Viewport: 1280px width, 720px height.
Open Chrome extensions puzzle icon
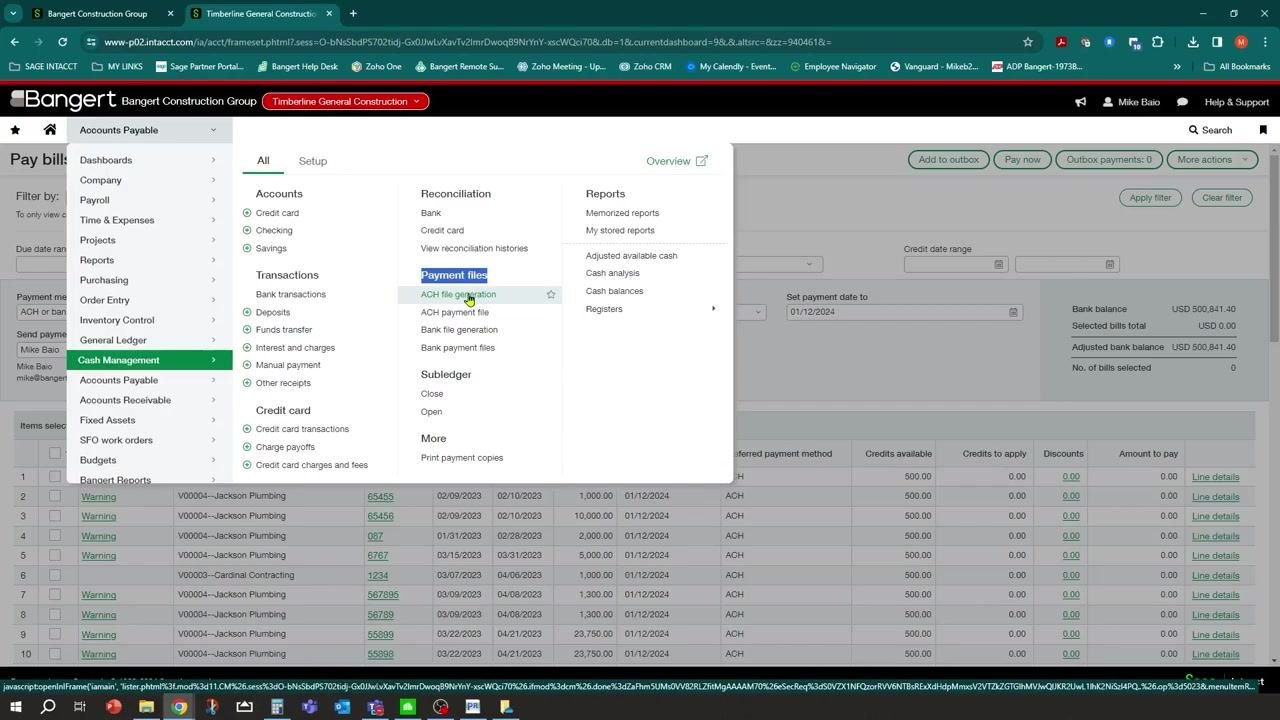point(1157,42)
